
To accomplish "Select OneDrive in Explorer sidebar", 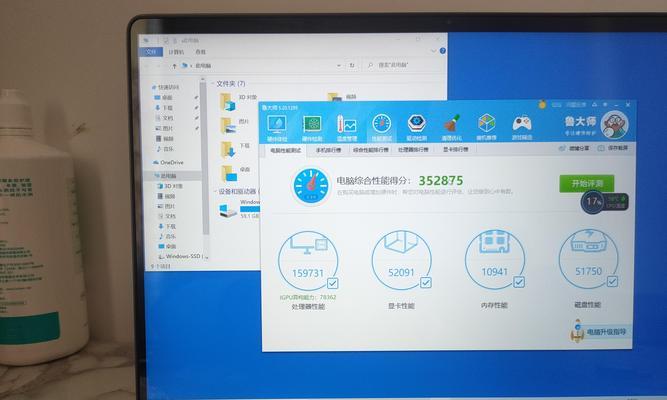I will click(x=168, y=163).
